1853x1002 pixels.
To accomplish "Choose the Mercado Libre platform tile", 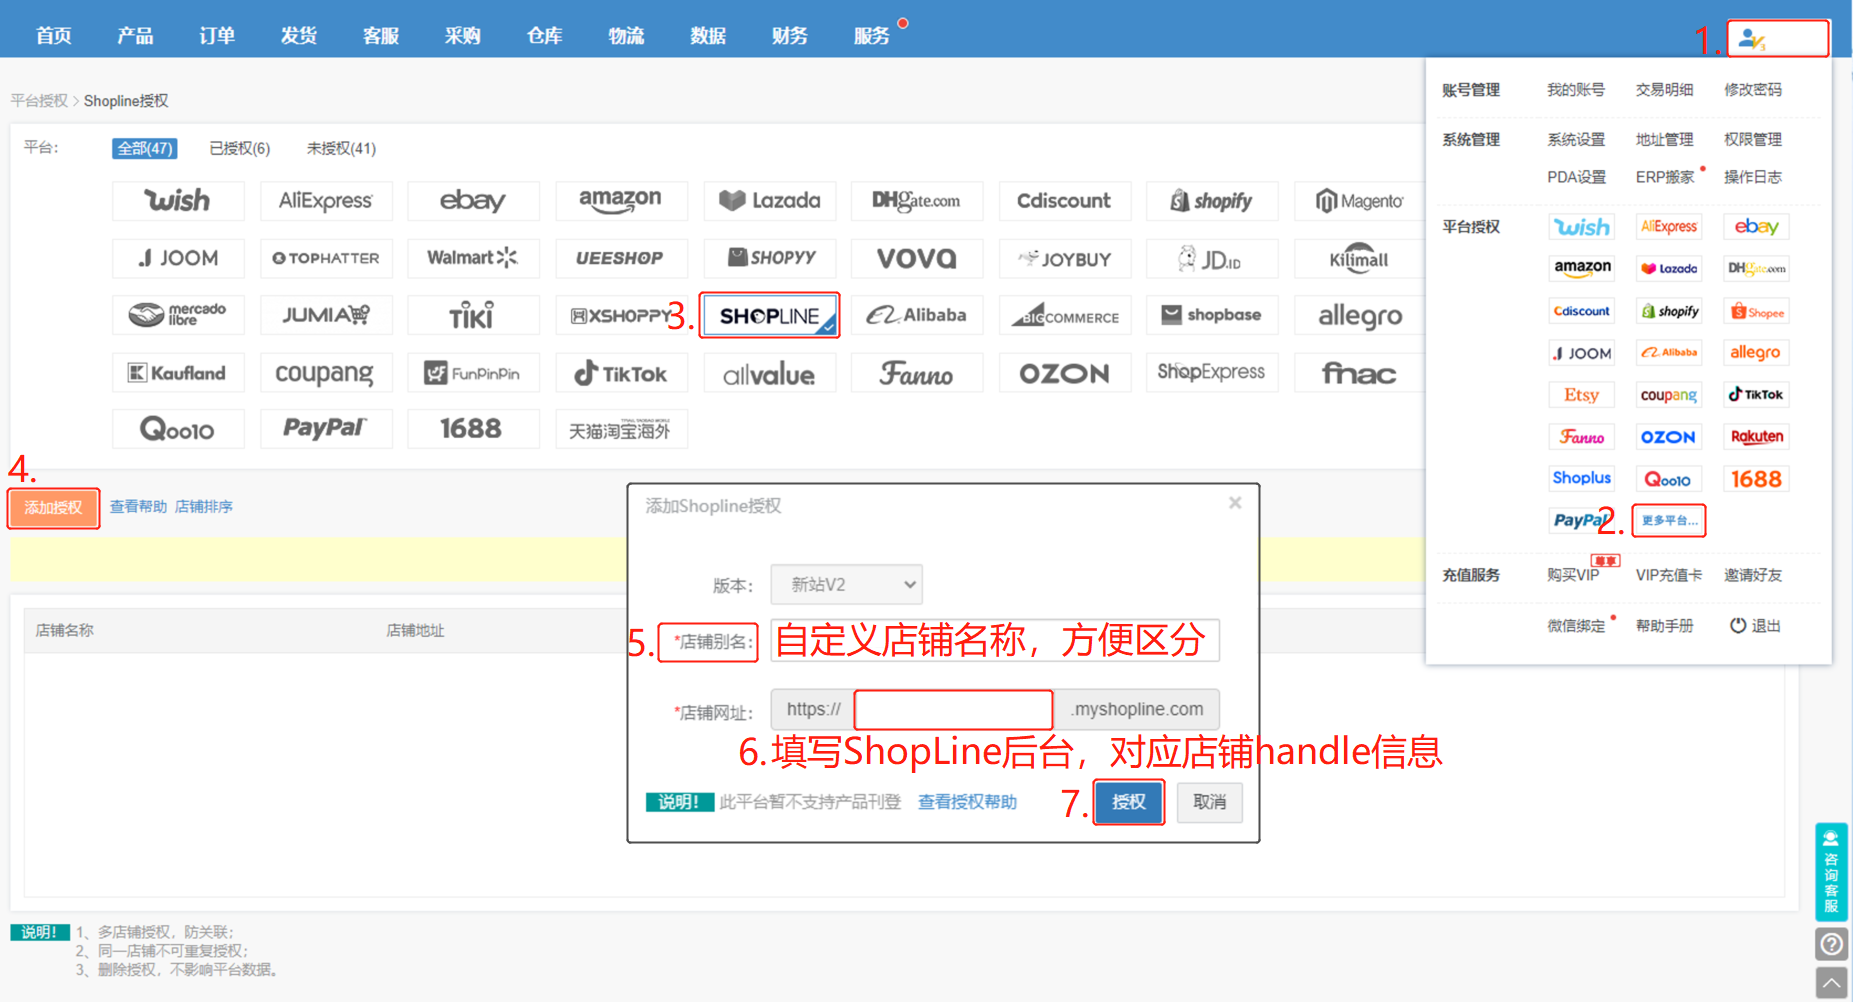I will [x=178, y=315].
